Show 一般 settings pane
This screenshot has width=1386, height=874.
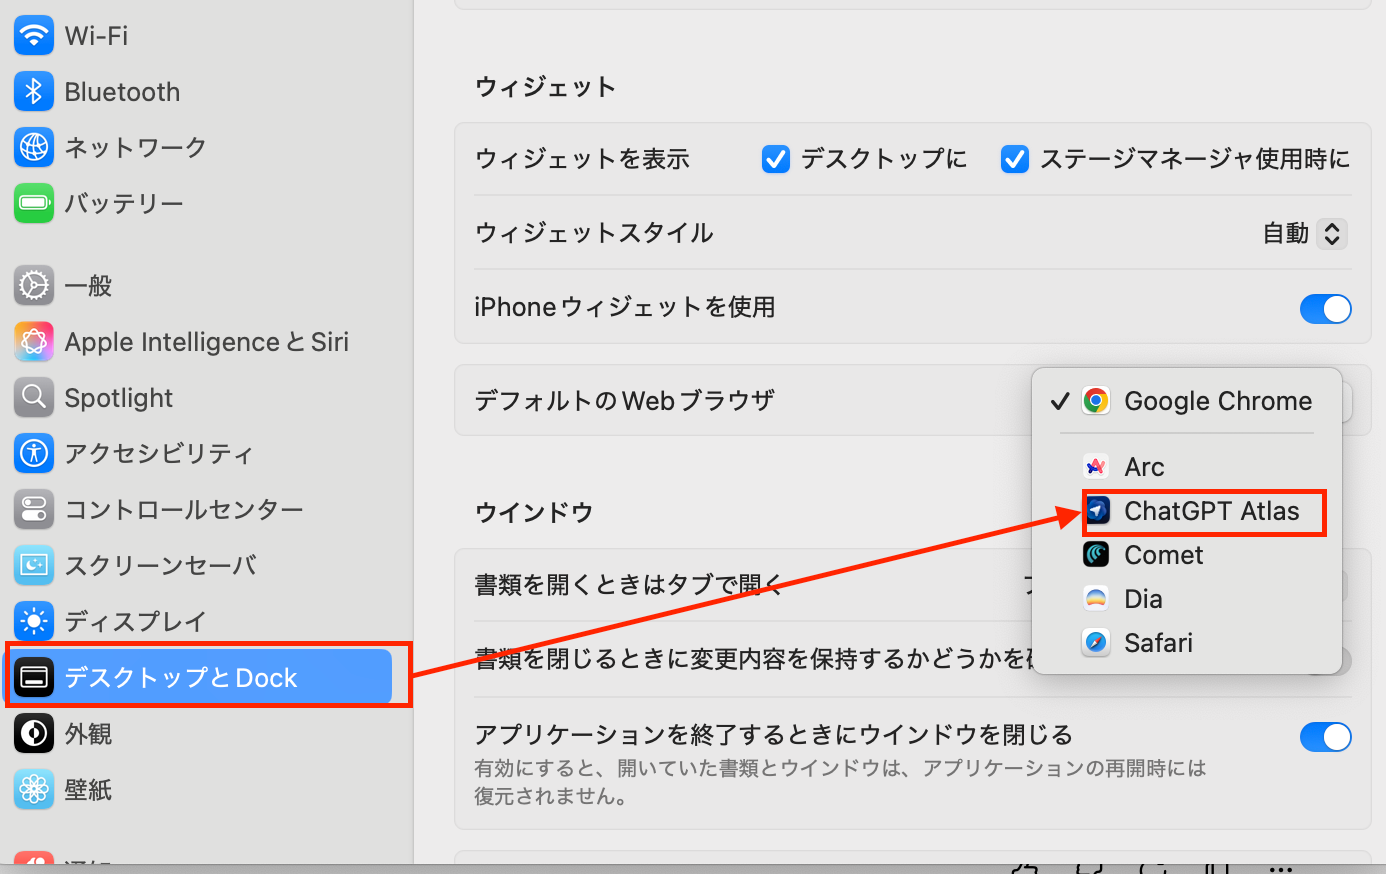pyautogui.click(x=200, y=286)
